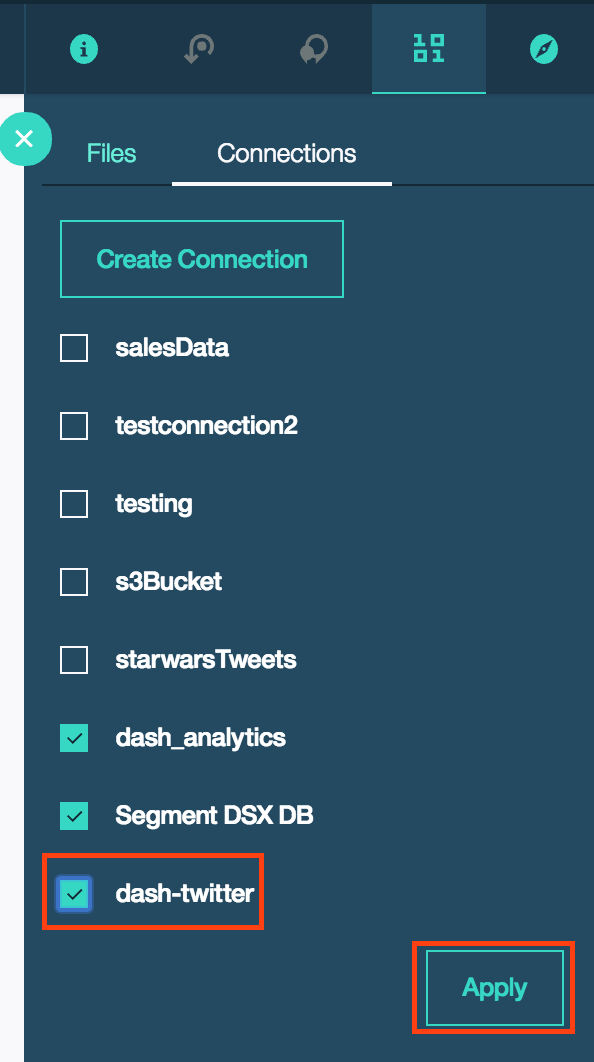
Task: Check the s3Bucket connection
Action: click(74, 581)
